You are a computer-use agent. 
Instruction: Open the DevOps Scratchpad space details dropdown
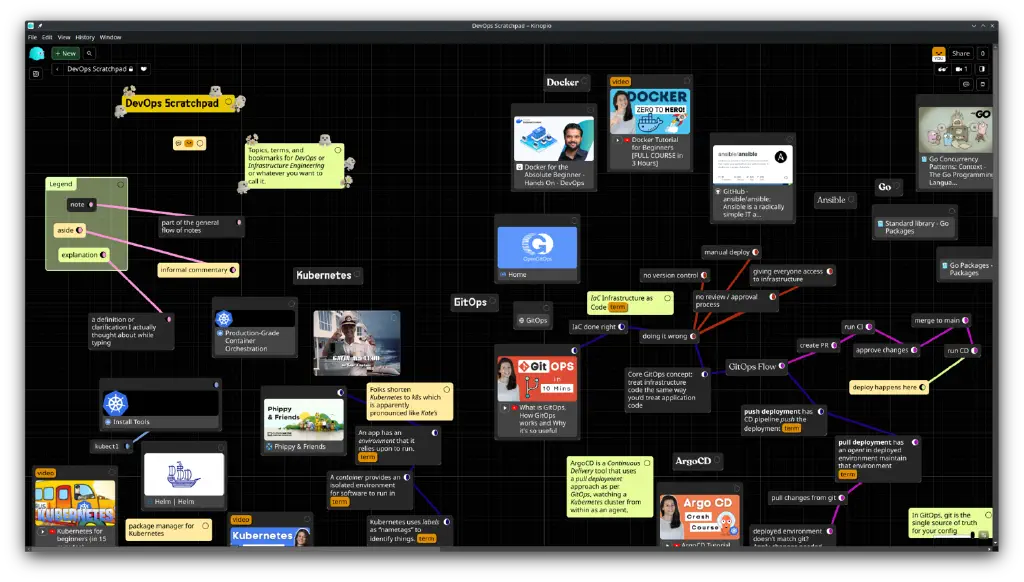coord(101,69)
